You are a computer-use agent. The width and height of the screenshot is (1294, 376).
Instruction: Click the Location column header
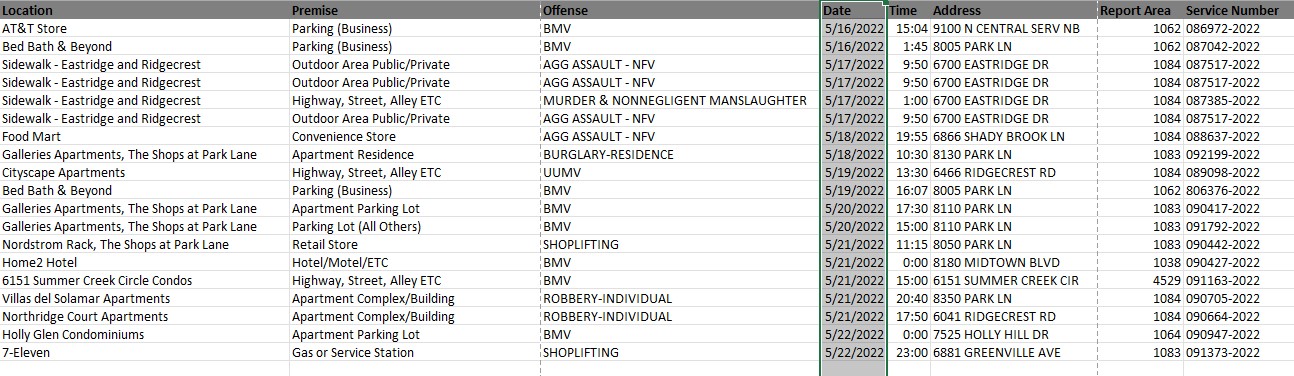(x=145, y=10)
